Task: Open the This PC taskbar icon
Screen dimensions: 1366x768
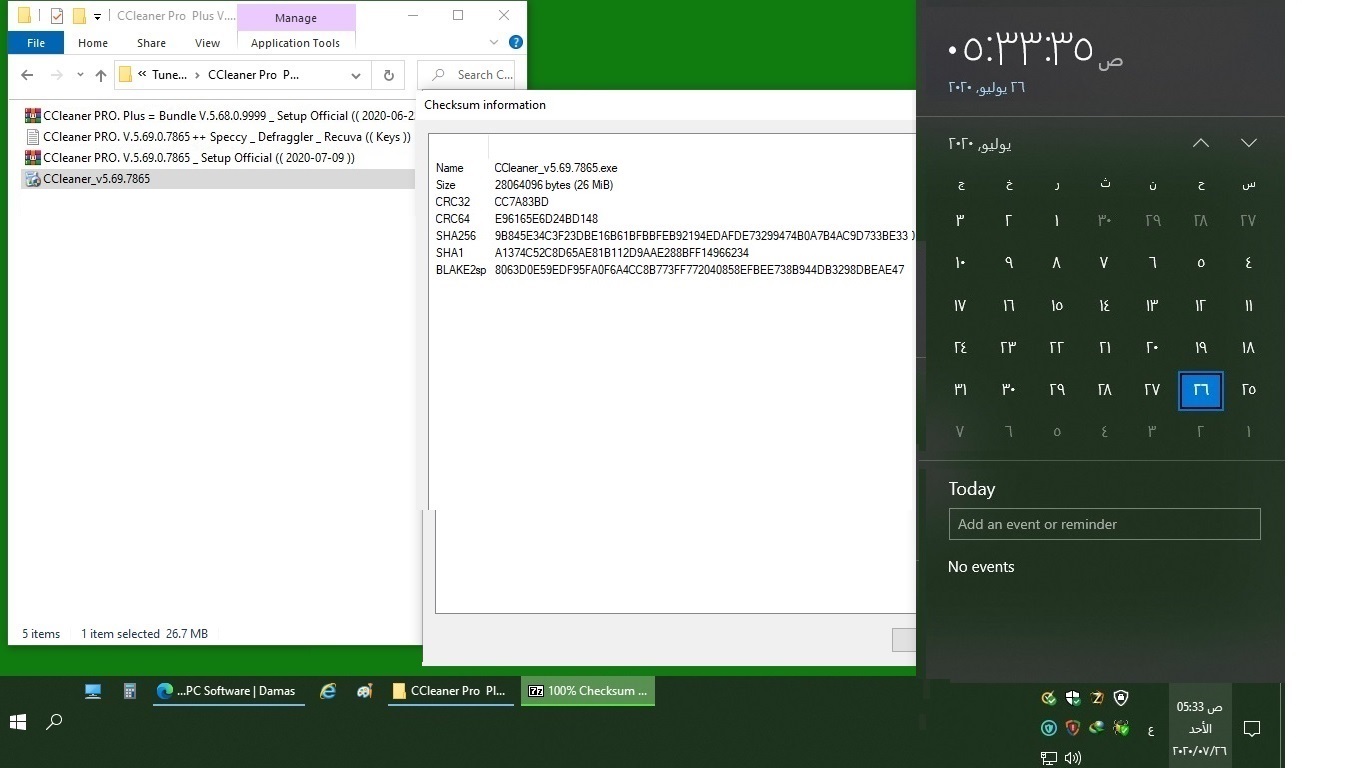Action: click(x=93, y=691)
